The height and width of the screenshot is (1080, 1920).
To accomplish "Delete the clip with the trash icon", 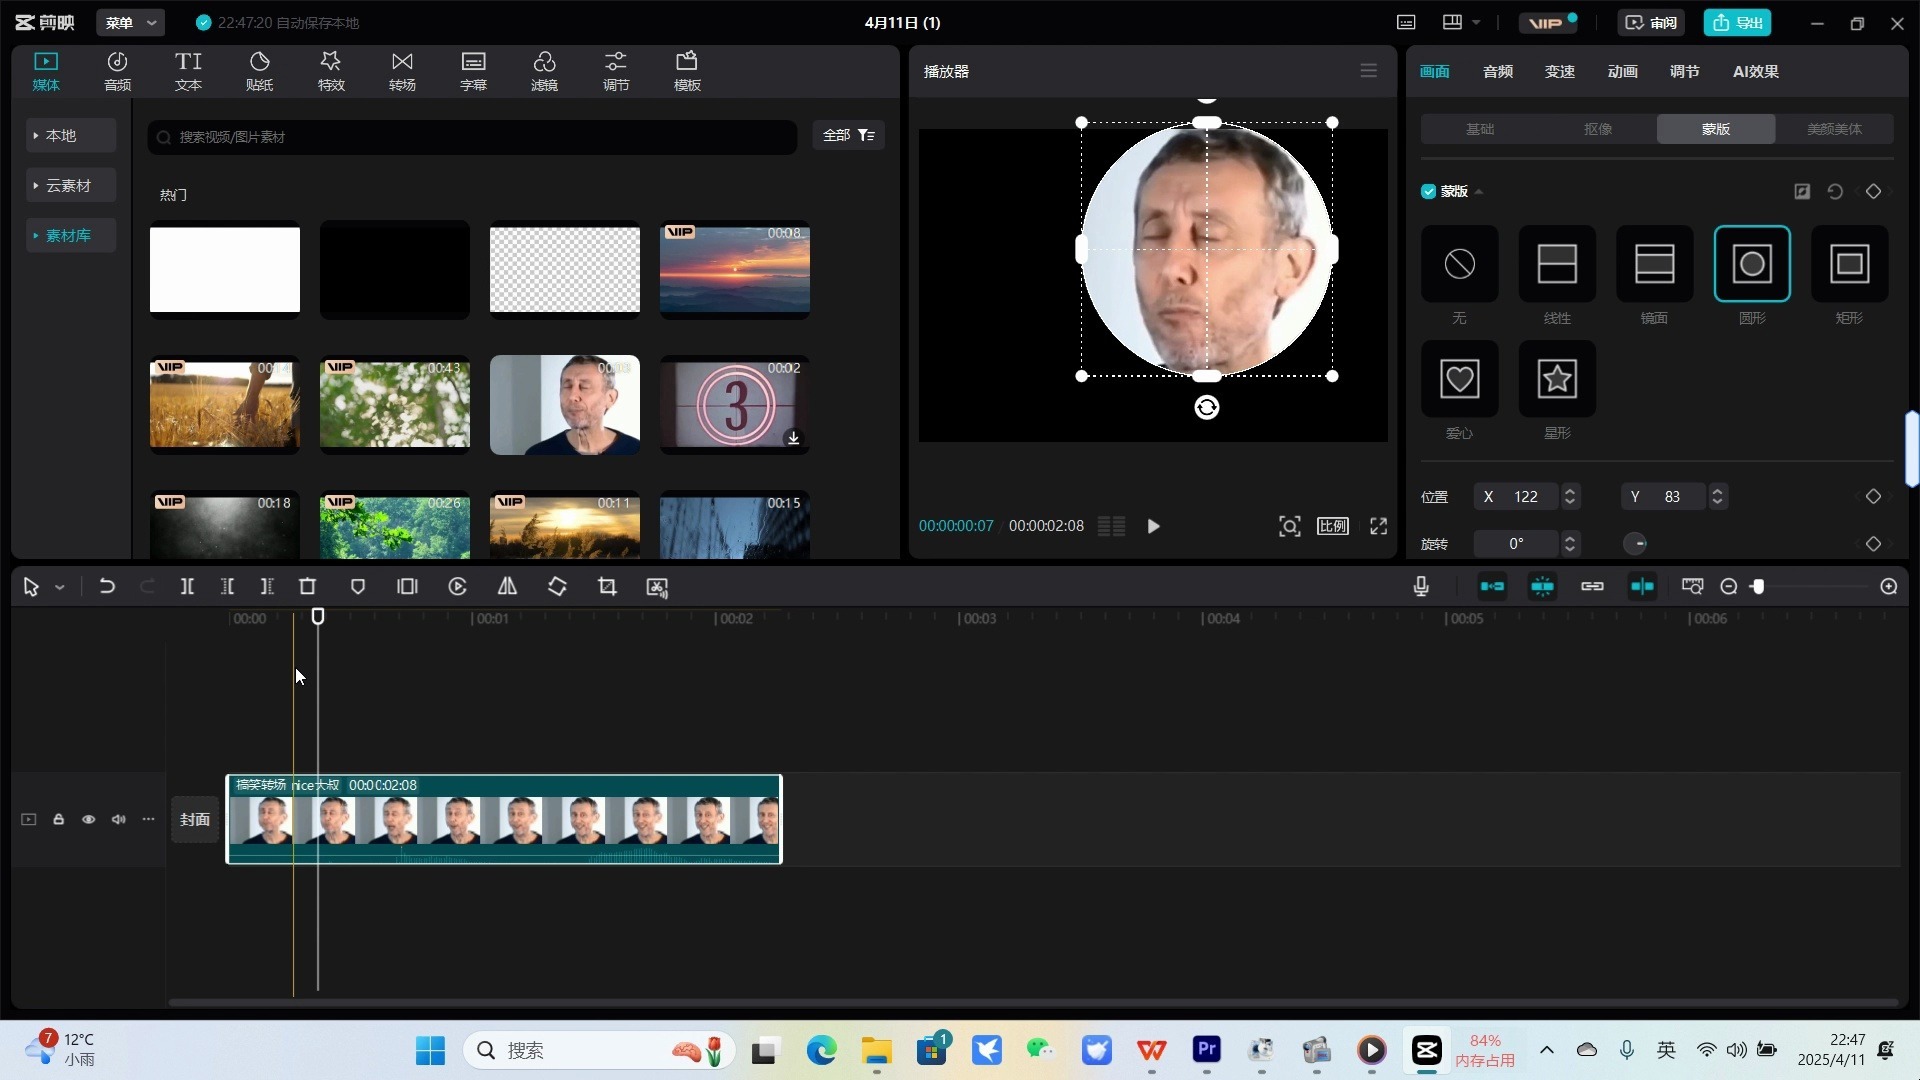I will 307,587.
